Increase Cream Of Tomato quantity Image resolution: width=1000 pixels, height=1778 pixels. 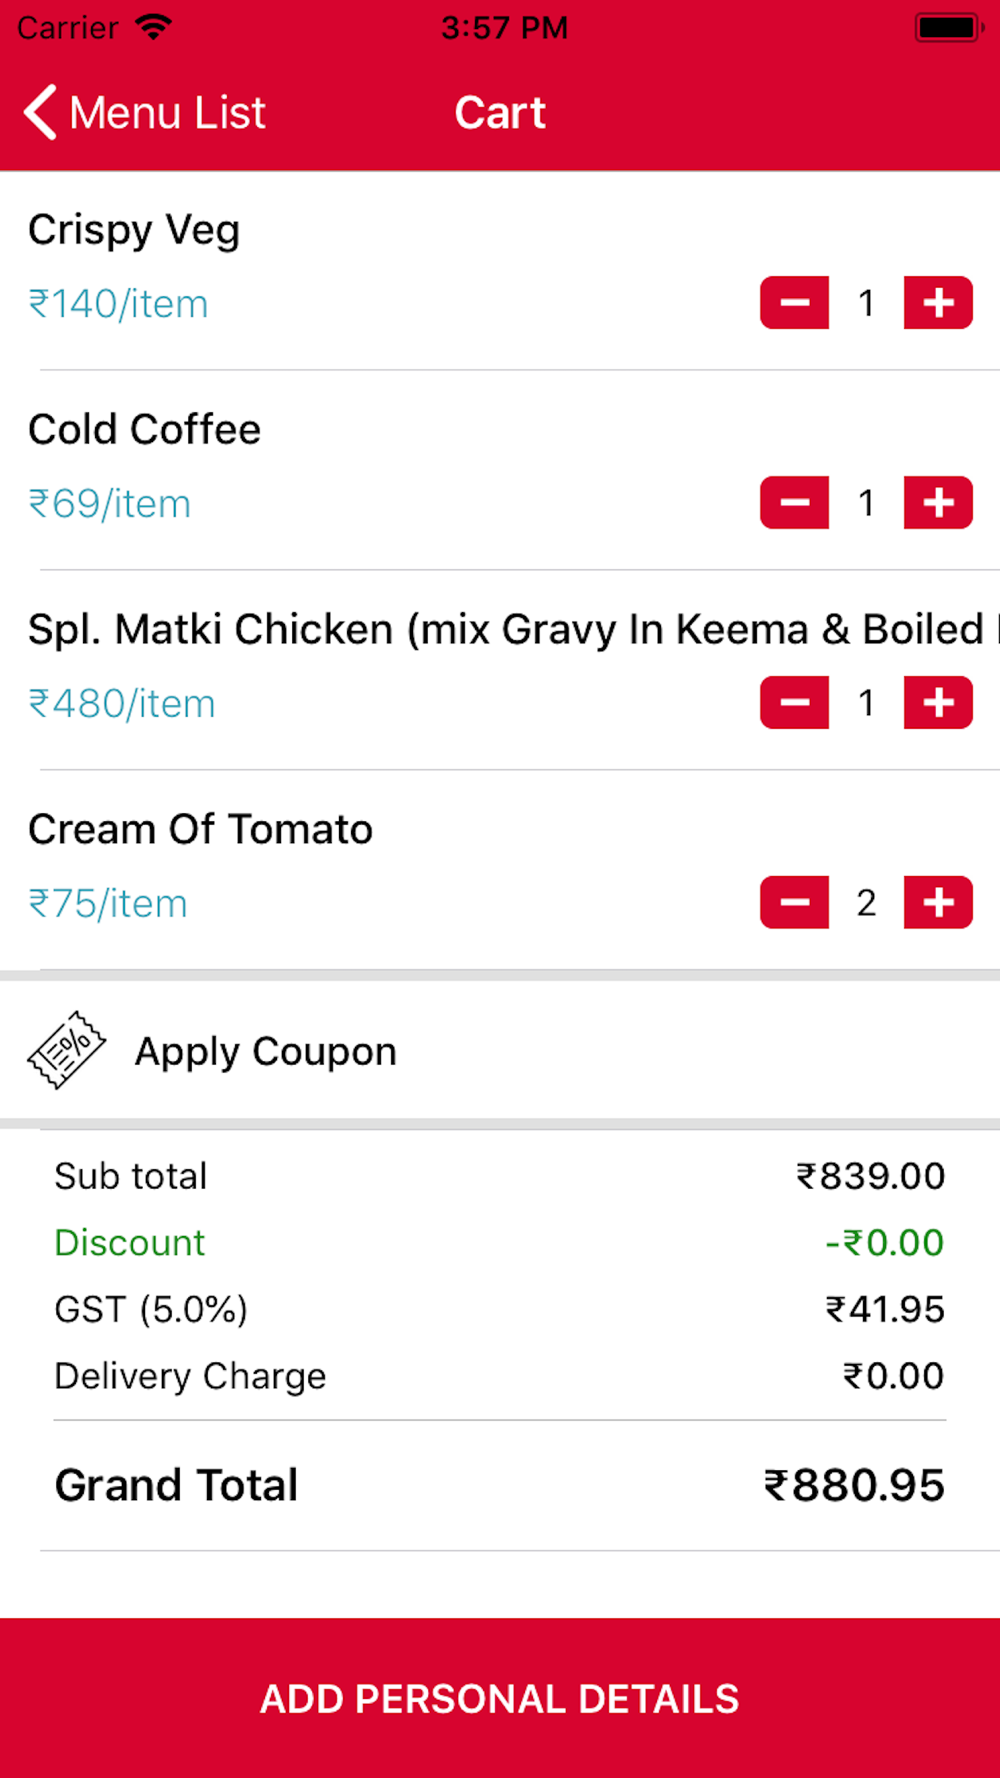938,903
